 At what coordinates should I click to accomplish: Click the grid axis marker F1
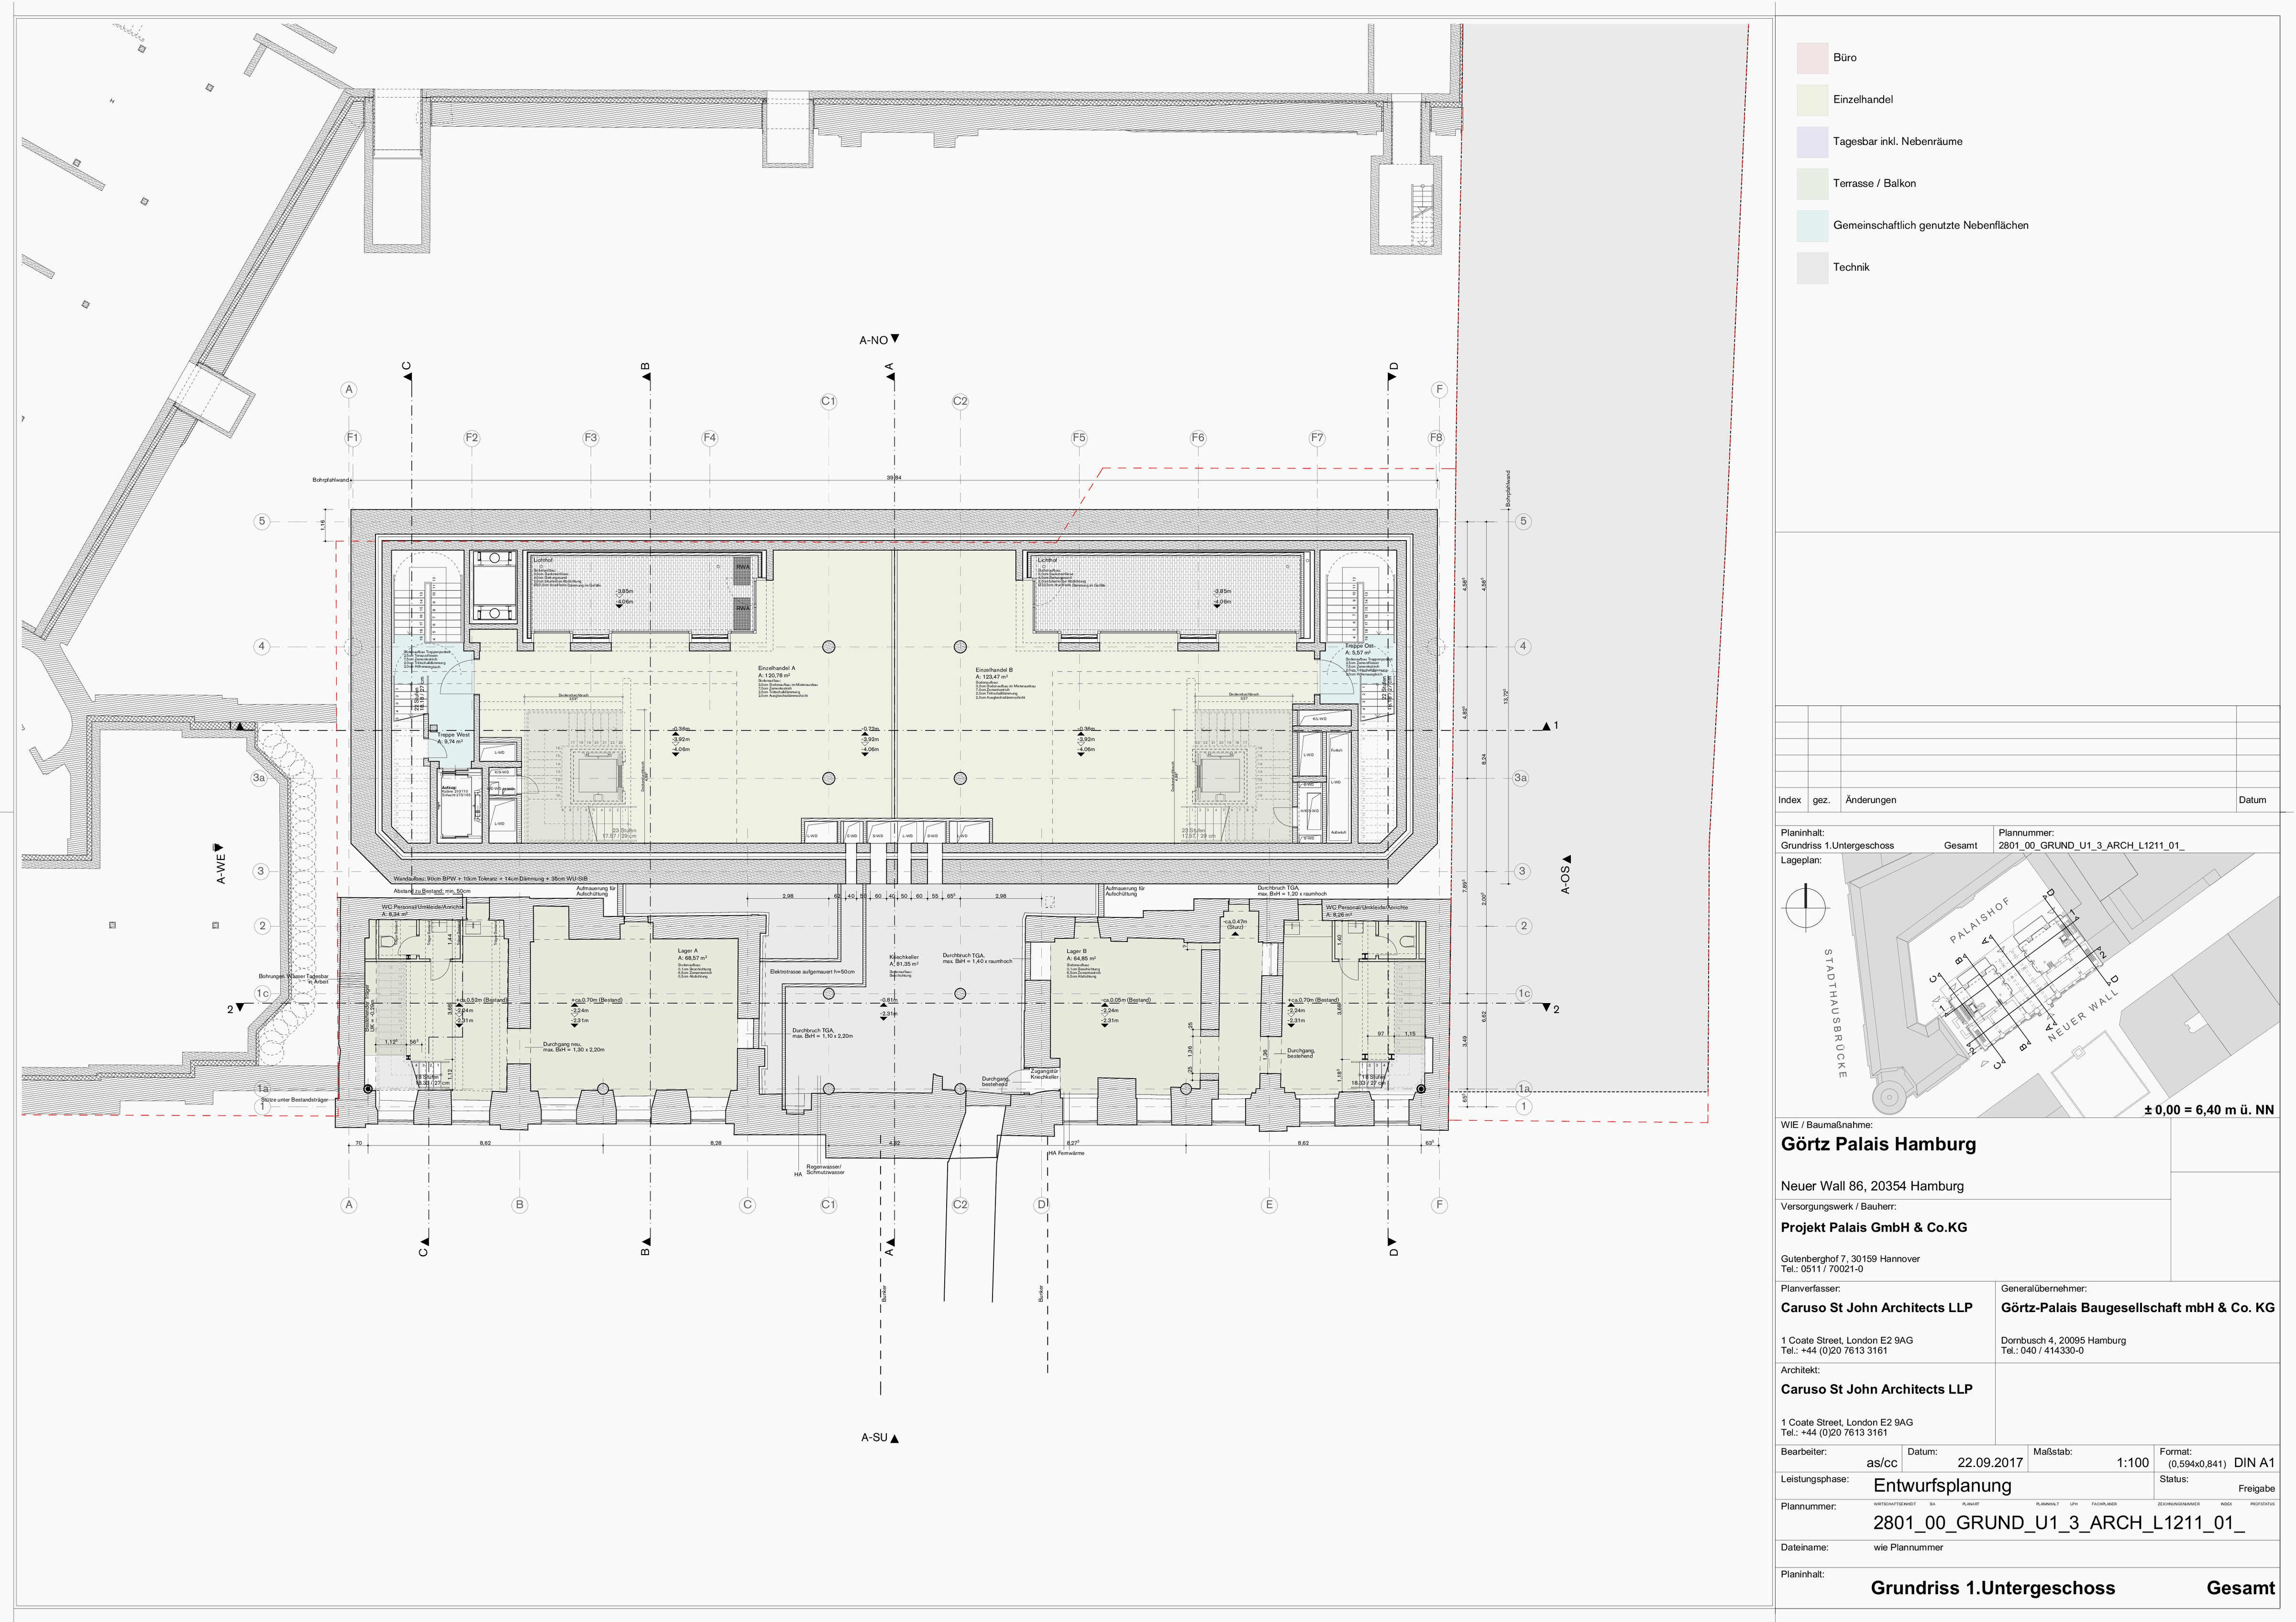[352, 437]
